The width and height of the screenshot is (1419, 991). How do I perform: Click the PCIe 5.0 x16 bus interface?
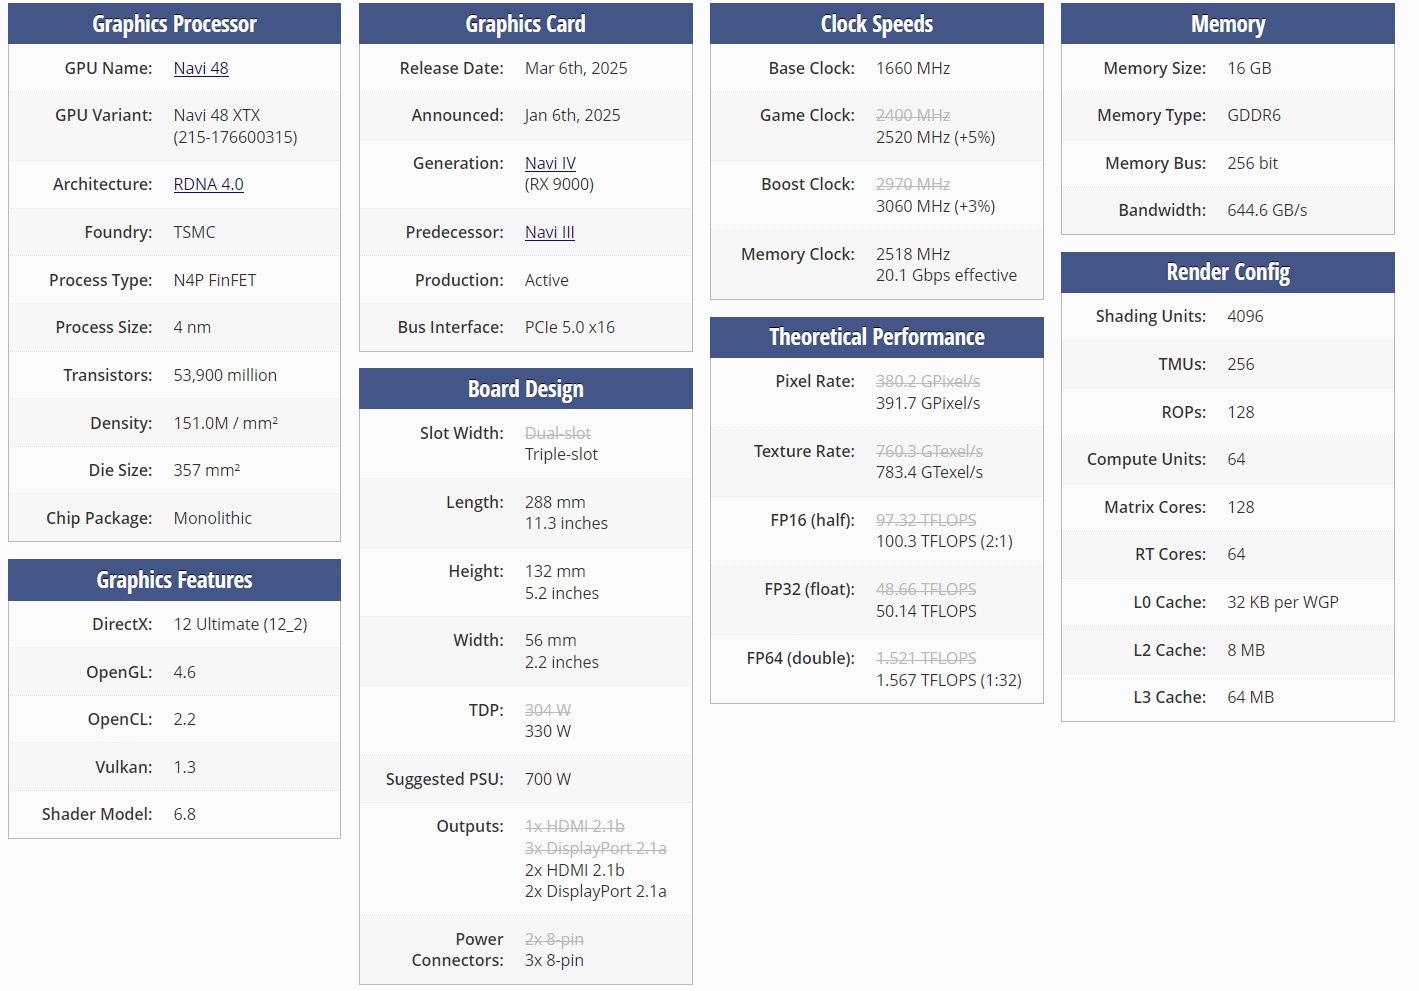pyautogui.click(x=570, y=327)
